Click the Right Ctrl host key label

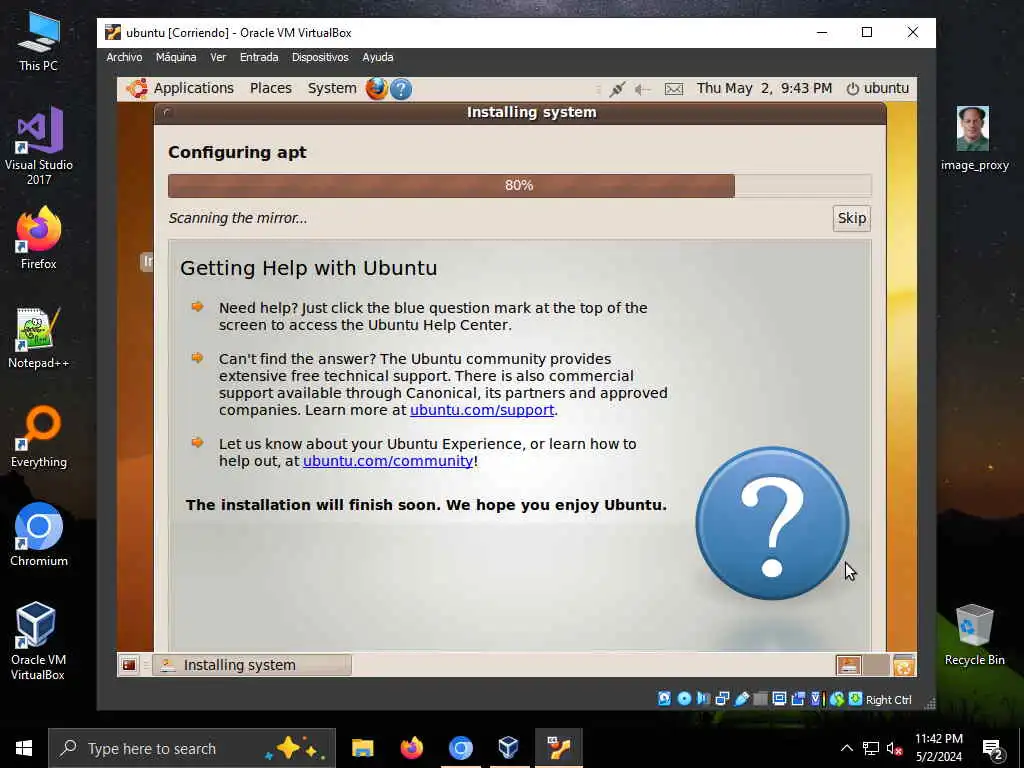(888, 699)
